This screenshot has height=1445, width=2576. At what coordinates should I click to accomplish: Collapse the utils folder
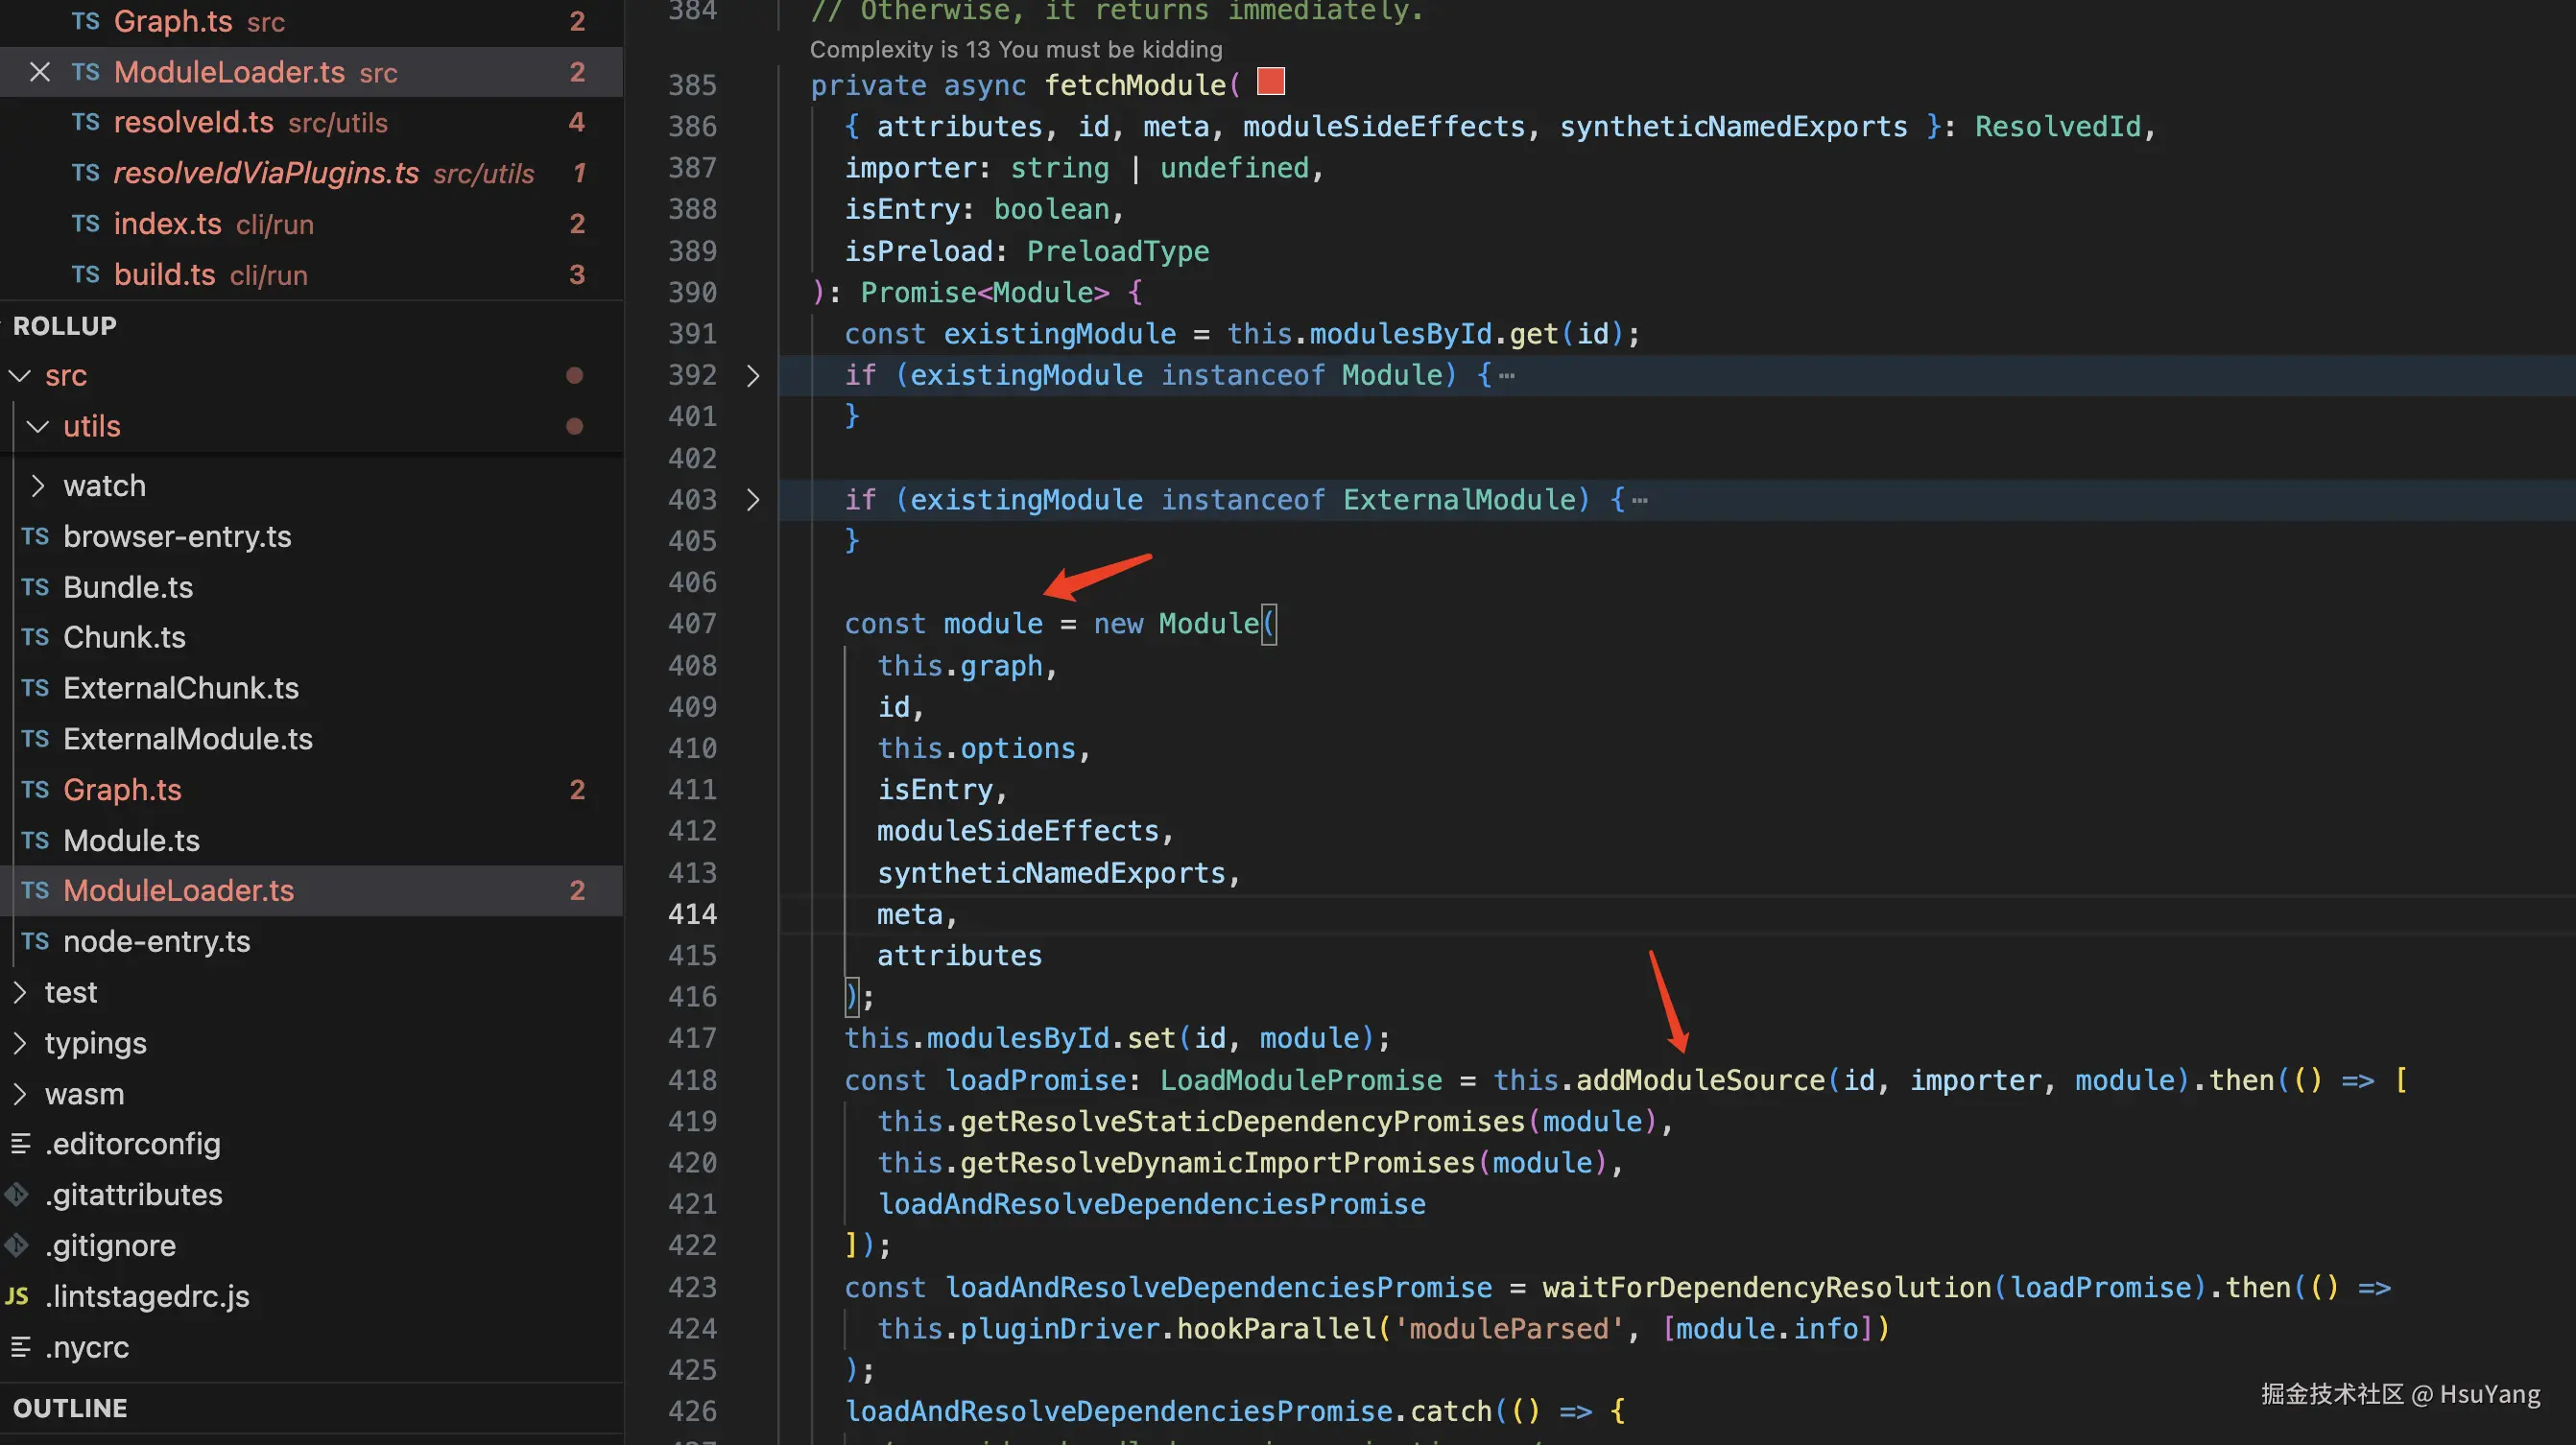(38, 426)
